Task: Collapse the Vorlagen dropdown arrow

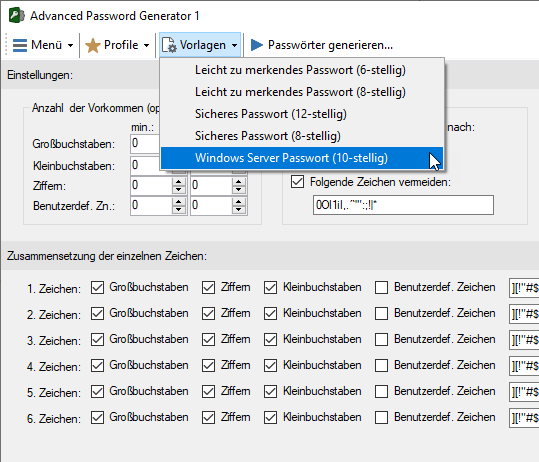Action: [x=234, y=45]
